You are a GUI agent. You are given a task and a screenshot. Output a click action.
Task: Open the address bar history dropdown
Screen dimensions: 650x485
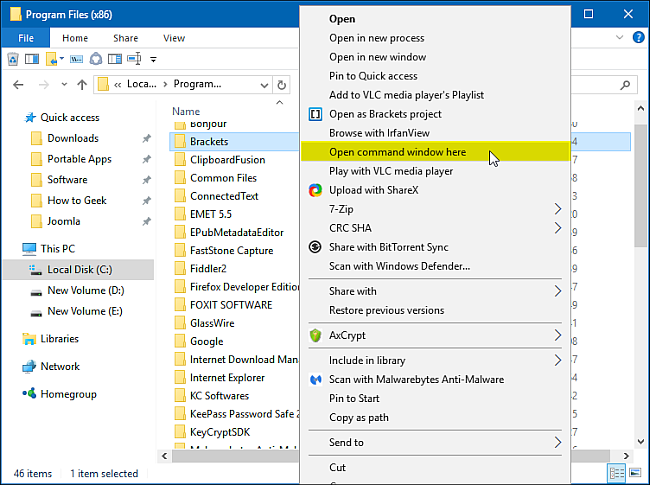click(x=263, y=85)
